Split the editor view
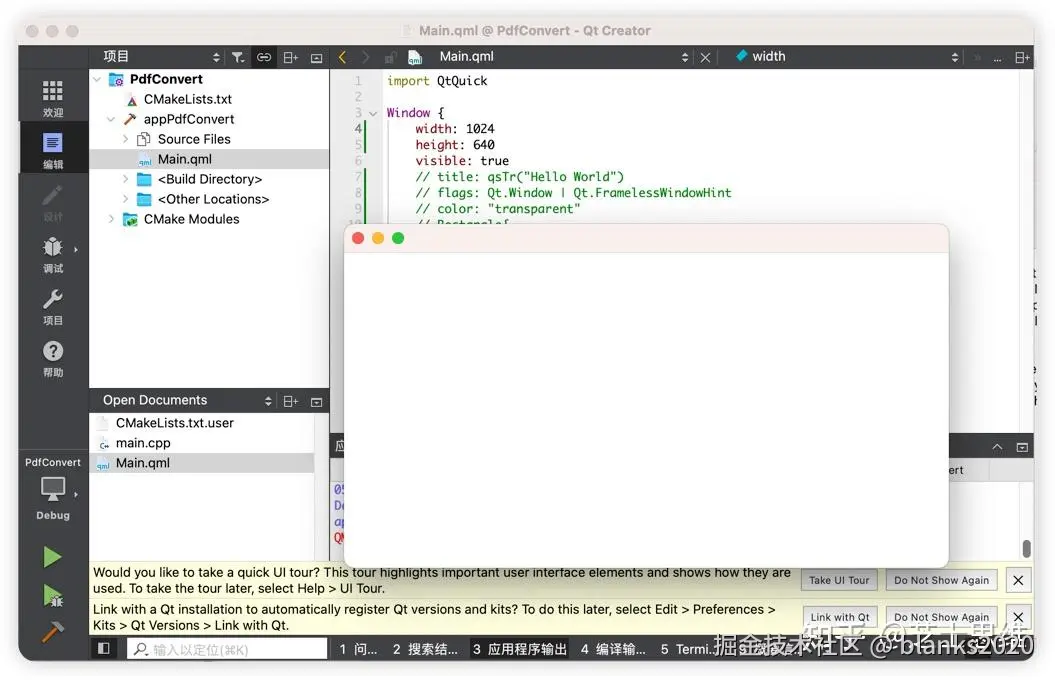 pyautogui.click(x=1021, y=57)
